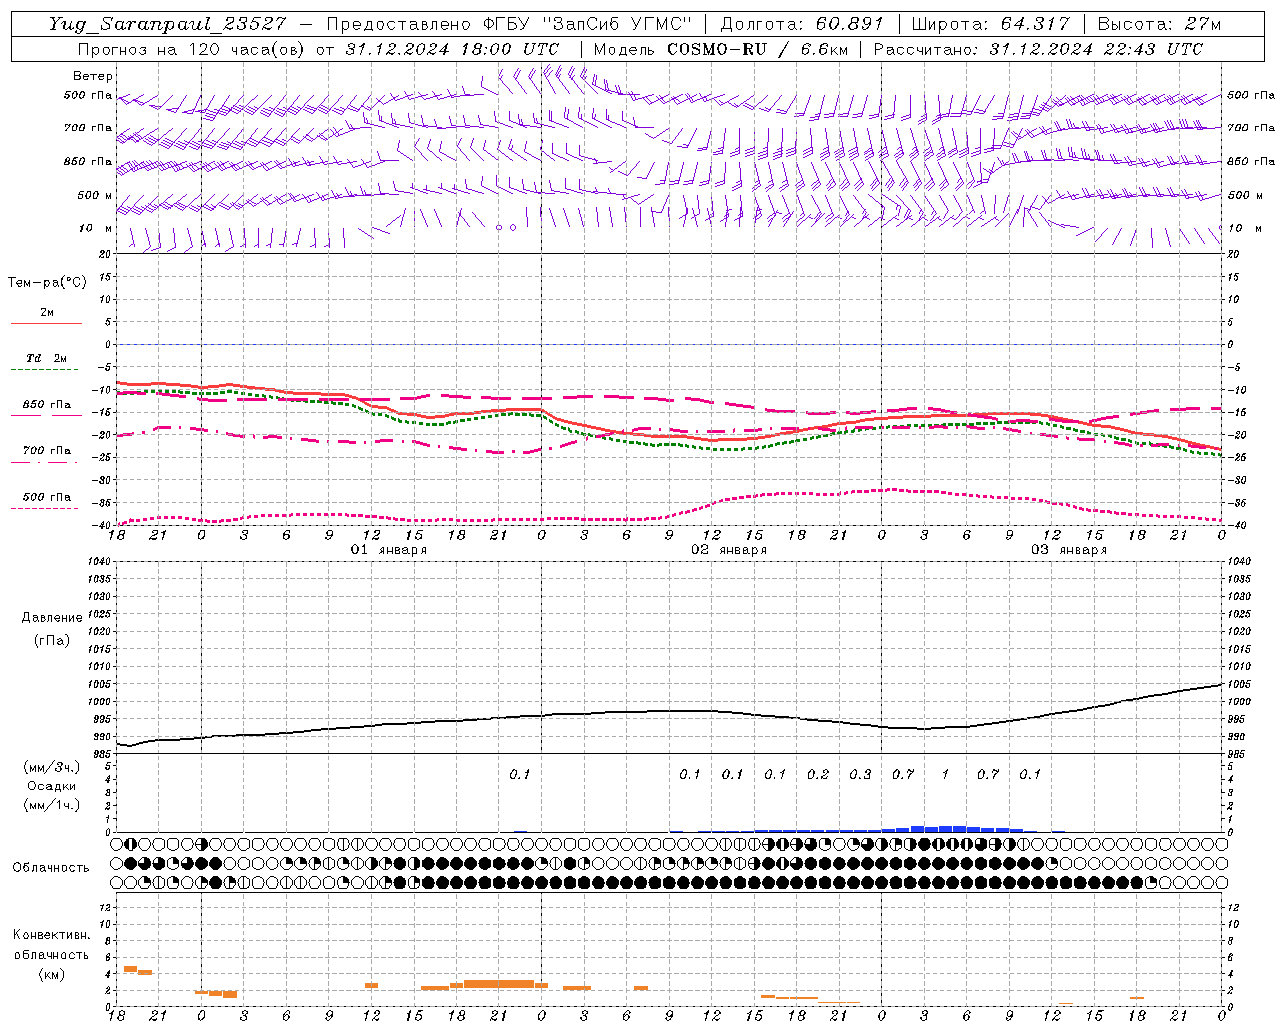Click the 01 января date label

[x=389, y=550]
